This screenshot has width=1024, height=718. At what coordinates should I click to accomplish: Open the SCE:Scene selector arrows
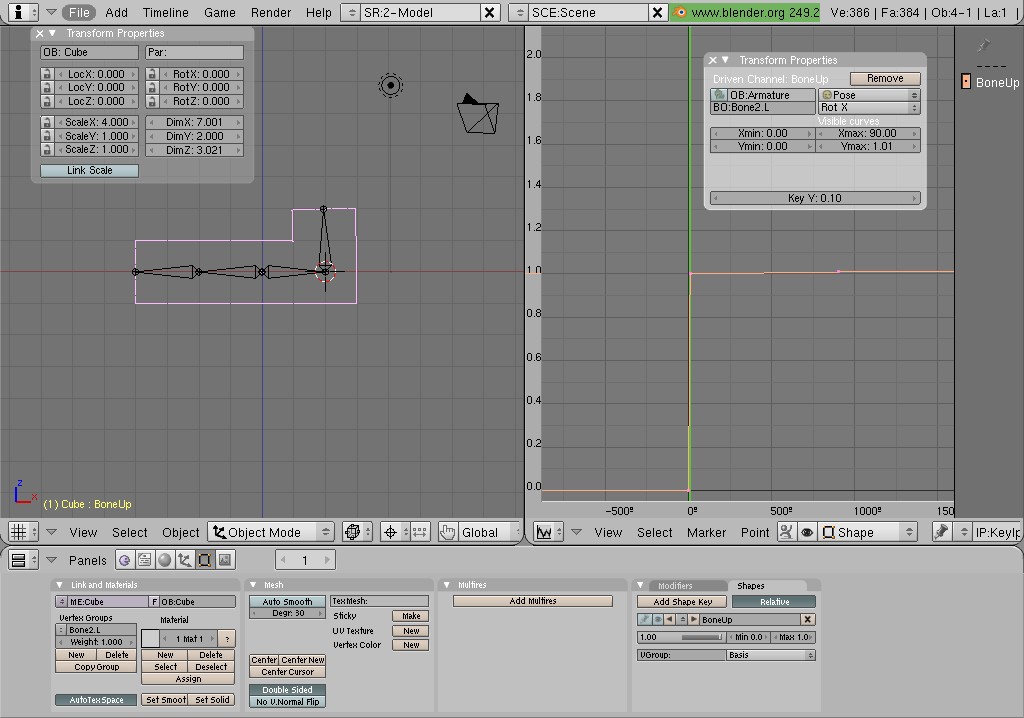(520, 12)
